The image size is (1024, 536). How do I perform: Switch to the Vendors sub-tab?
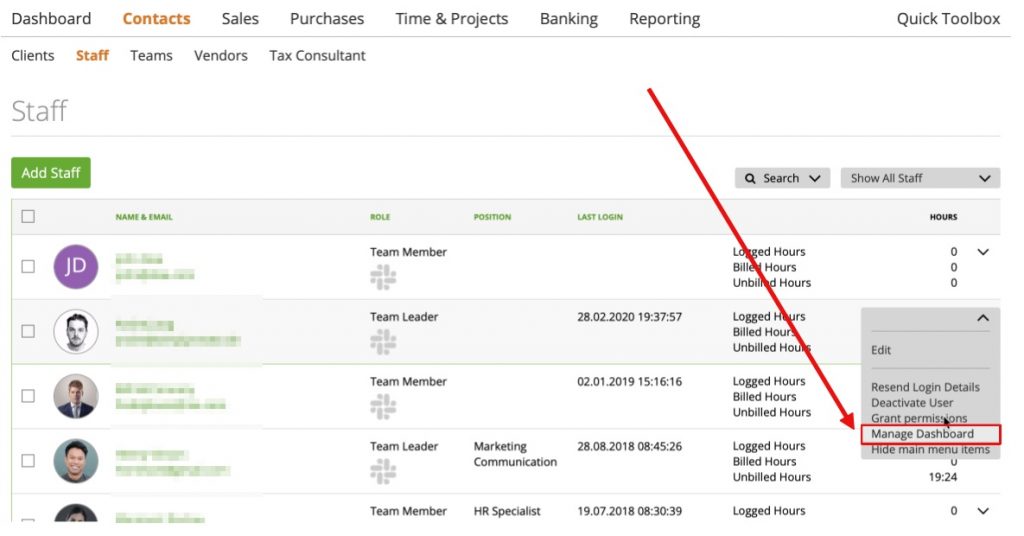[221, 55]
